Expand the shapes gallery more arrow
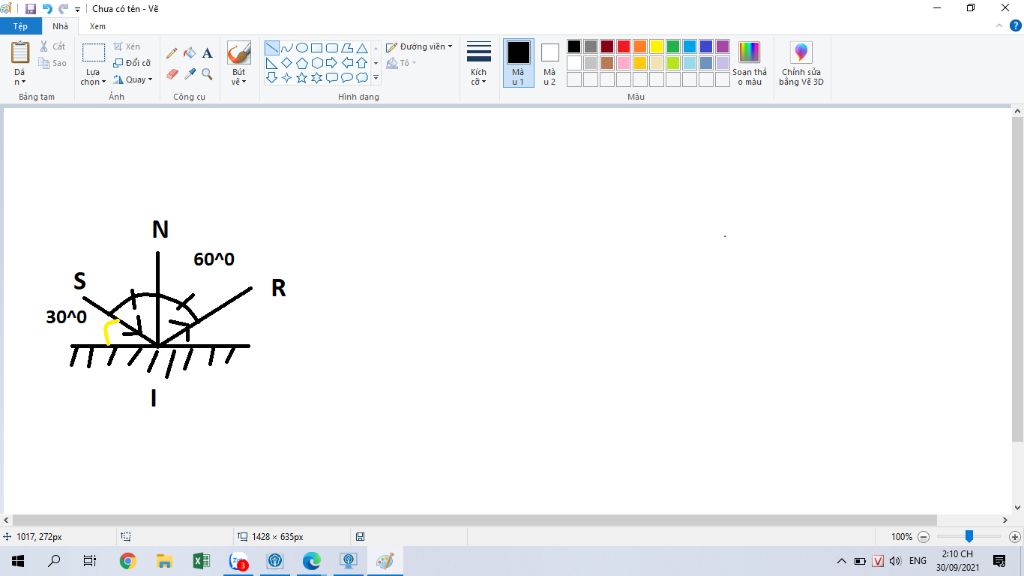The width and height of the screenshot is (1024, 576). point(376,78)
